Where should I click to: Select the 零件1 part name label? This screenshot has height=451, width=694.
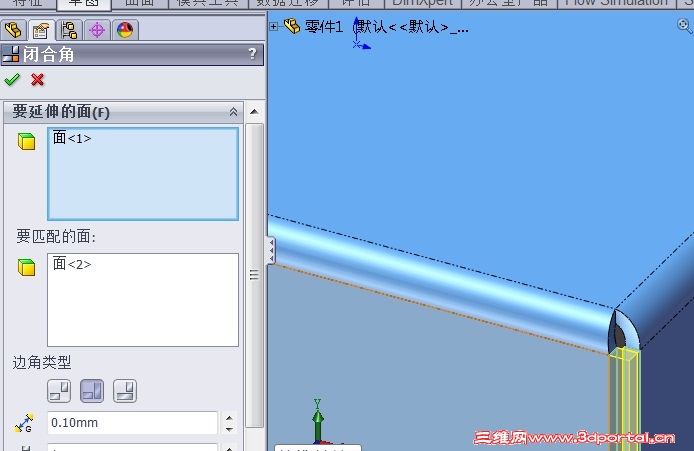tap(324, 27)
